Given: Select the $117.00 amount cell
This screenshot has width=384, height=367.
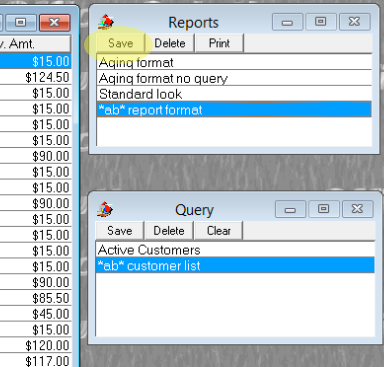Looking at the screenshot, I should coord(35,361).
